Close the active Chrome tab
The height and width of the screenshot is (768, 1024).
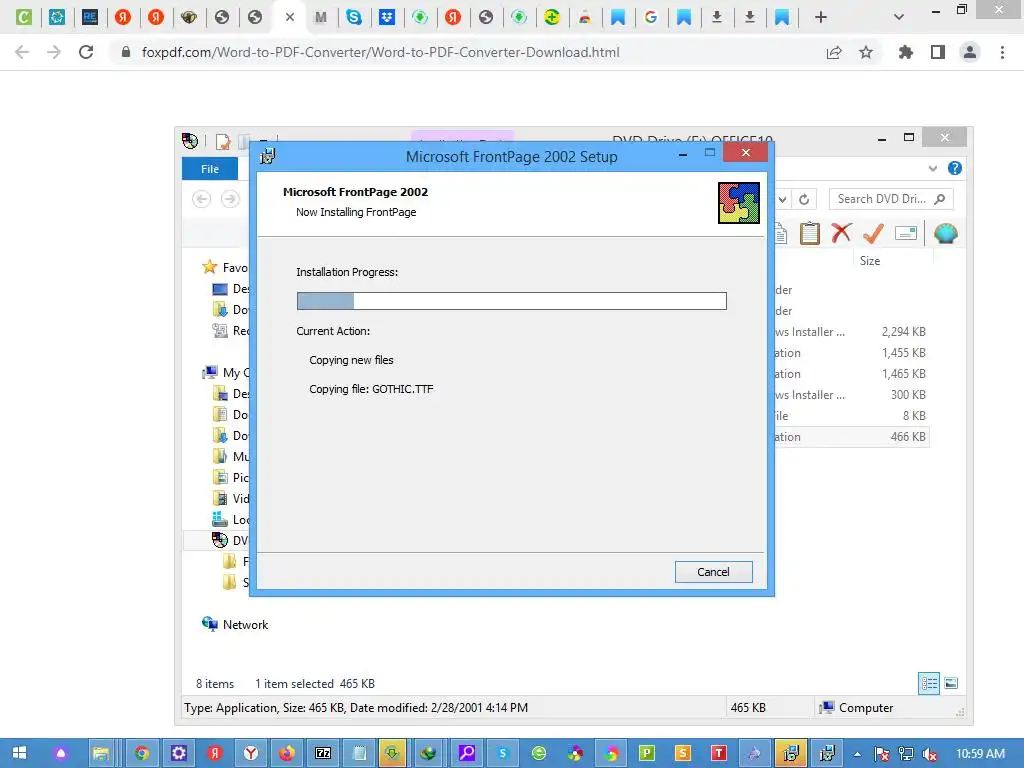290,17
